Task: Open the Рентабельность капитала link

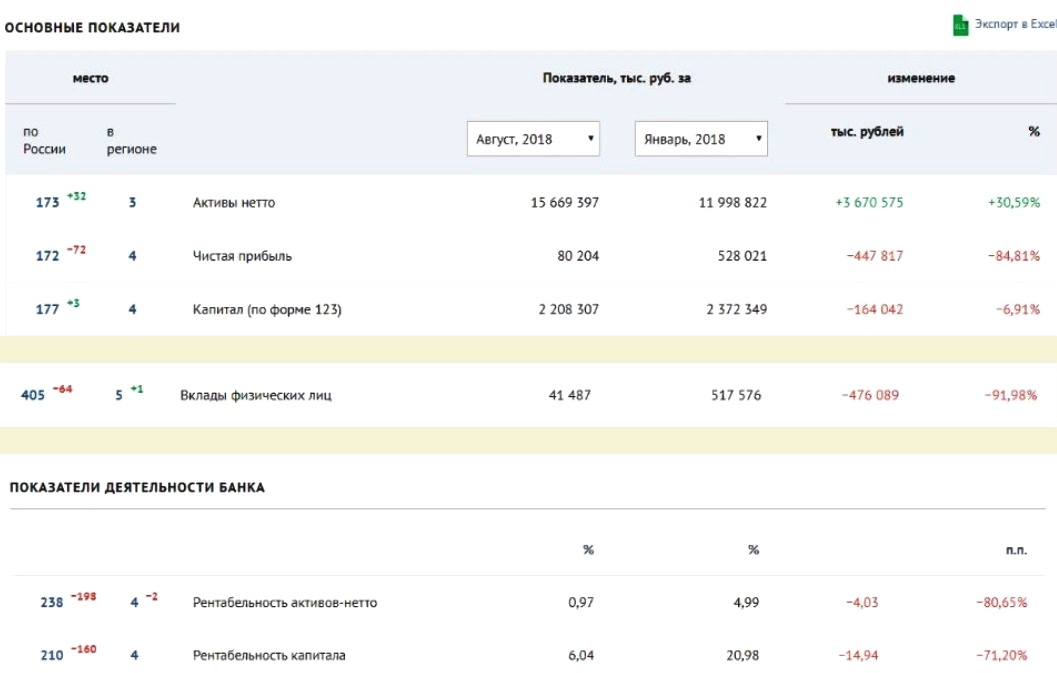Action: tap(269, 655)
